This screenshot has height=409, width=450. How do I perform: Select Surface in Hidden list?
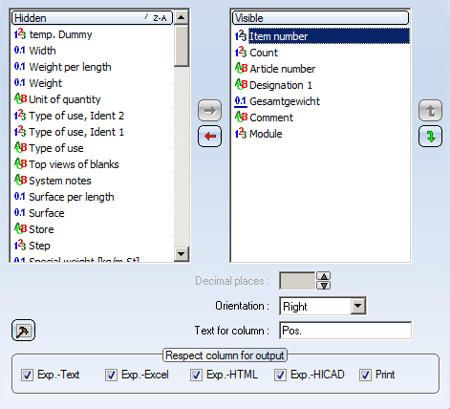(x=46, y=213)
